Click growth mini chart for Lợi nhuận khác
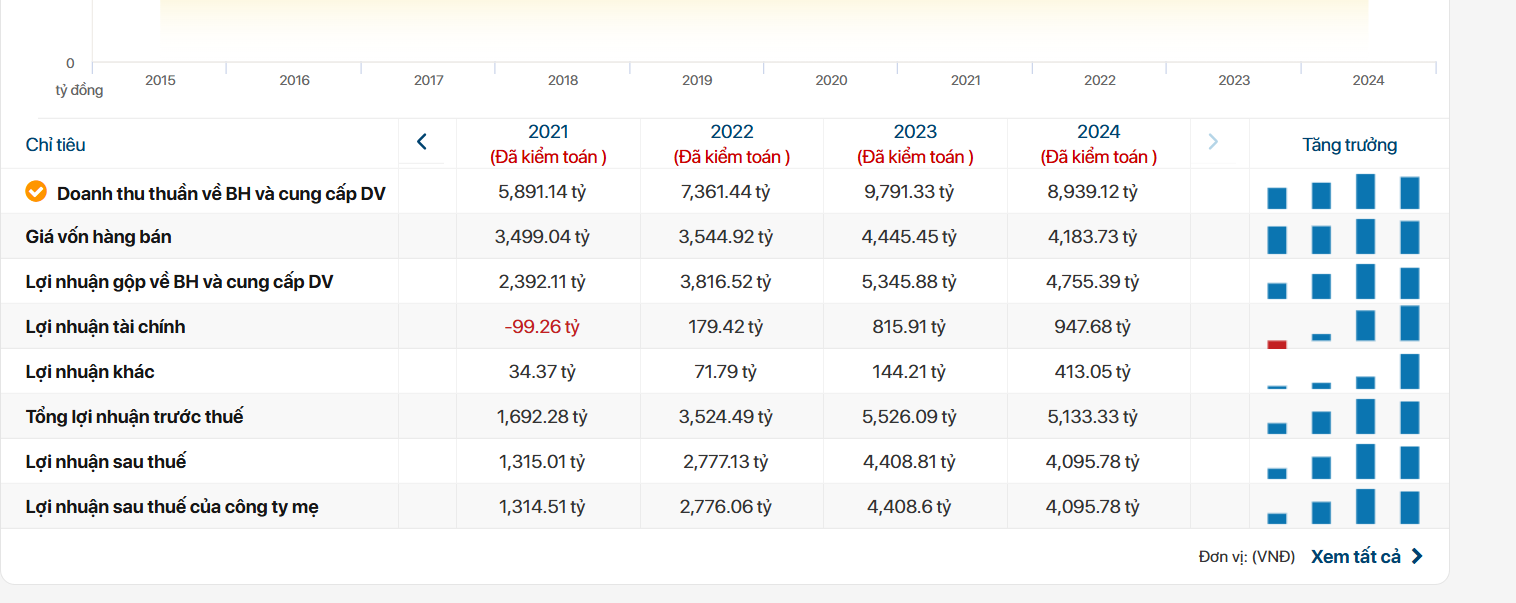The image size is (1516, 603). pyautogui.click(x=1343, y=371)
